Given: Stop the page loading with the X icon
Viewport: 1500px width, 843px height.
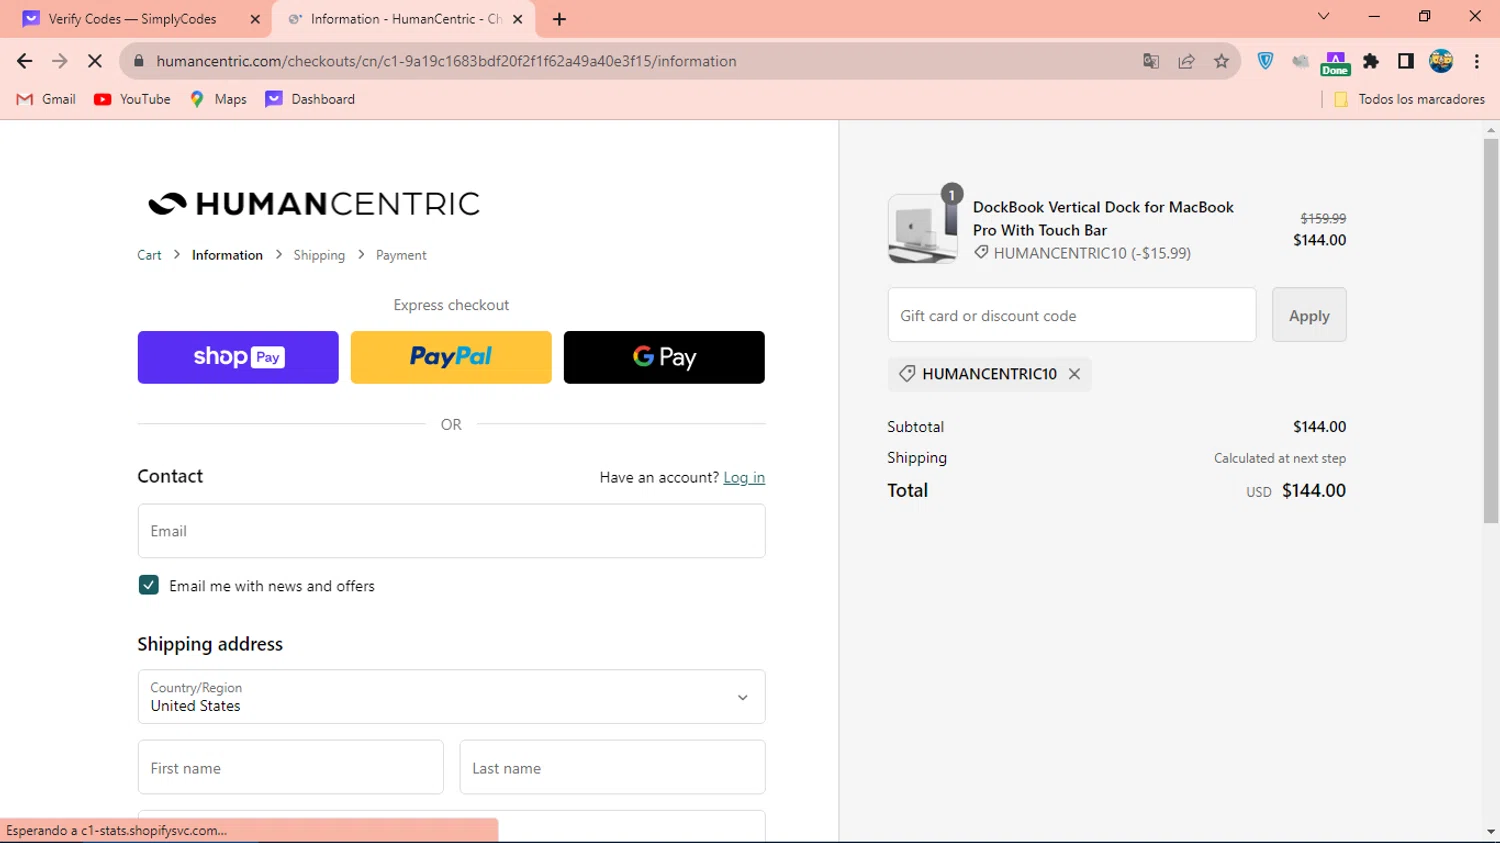Looking at the screenshot, I should pyautogui.click(x=95, y=61).
